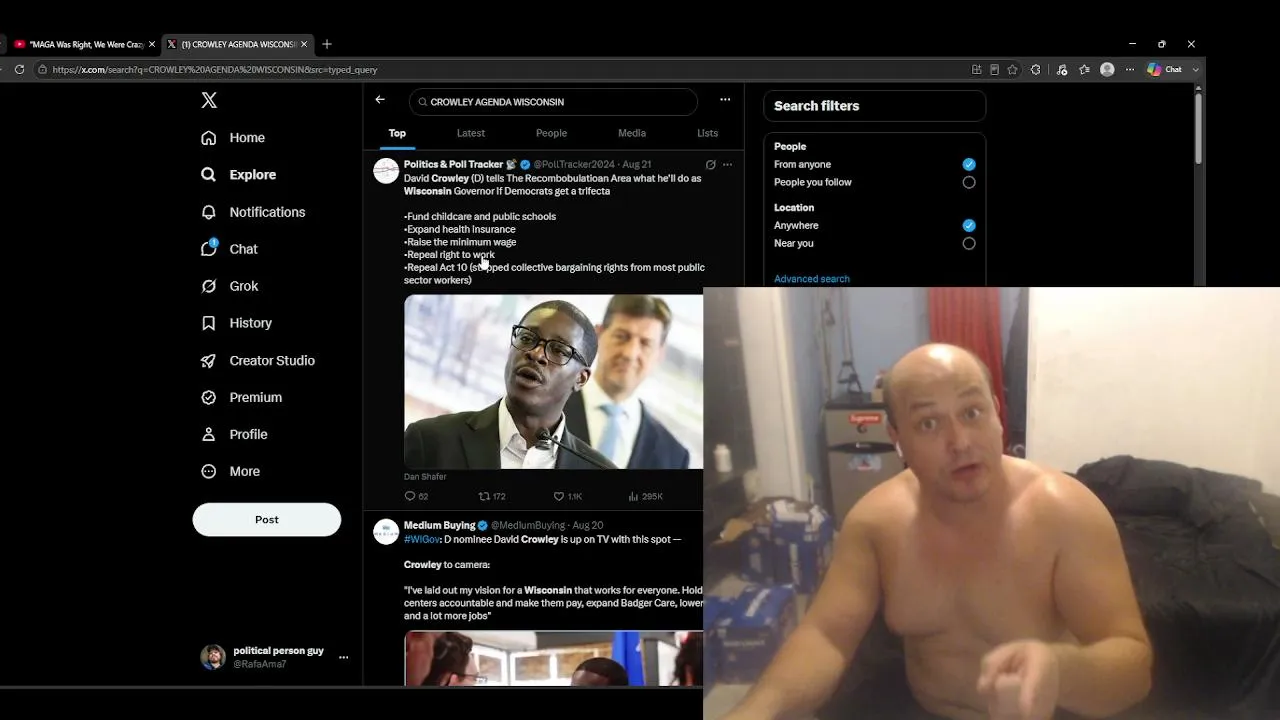This screenshot has width=1280, height=720.
Task: Click the Grok explain icon on Poll Tracker post
Action: 711,165
